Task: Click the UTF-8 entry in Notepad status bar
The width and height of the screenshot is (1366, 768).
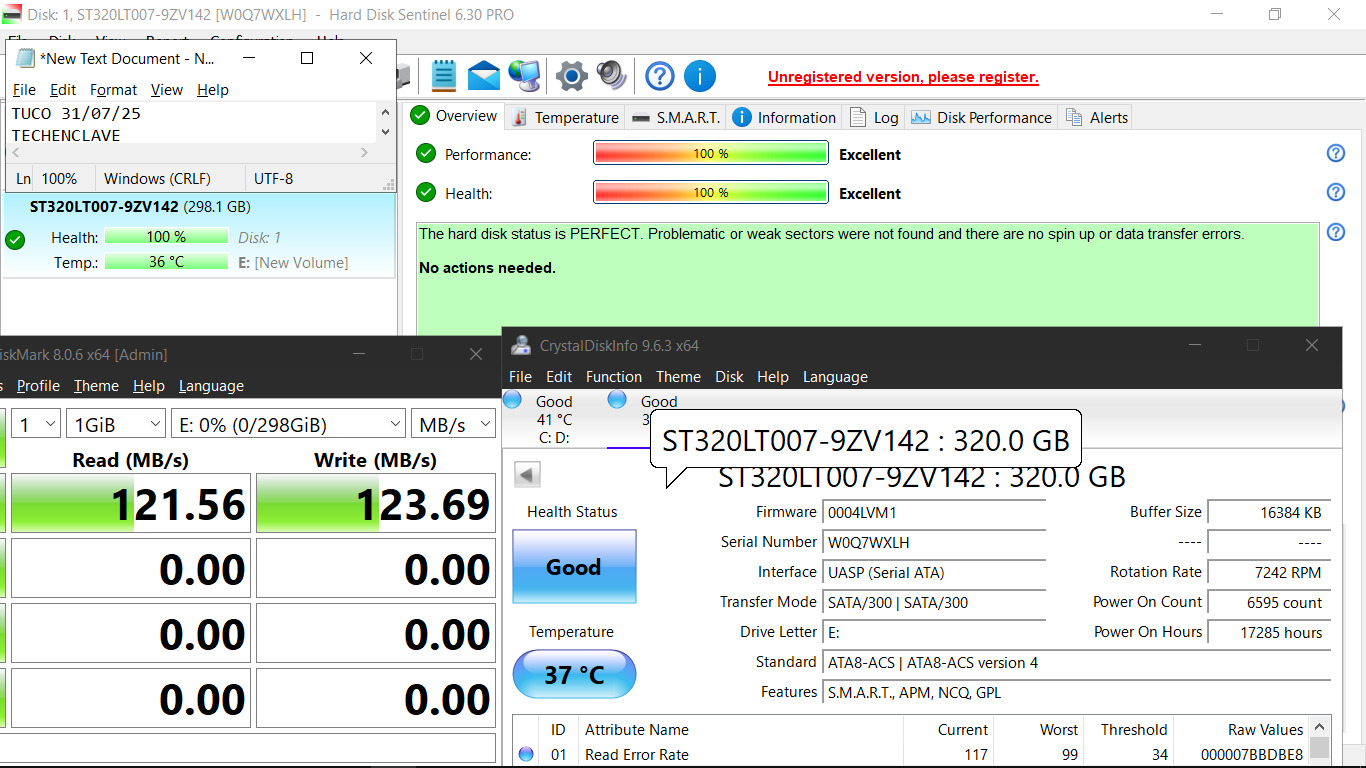Action: pos(273,178)
